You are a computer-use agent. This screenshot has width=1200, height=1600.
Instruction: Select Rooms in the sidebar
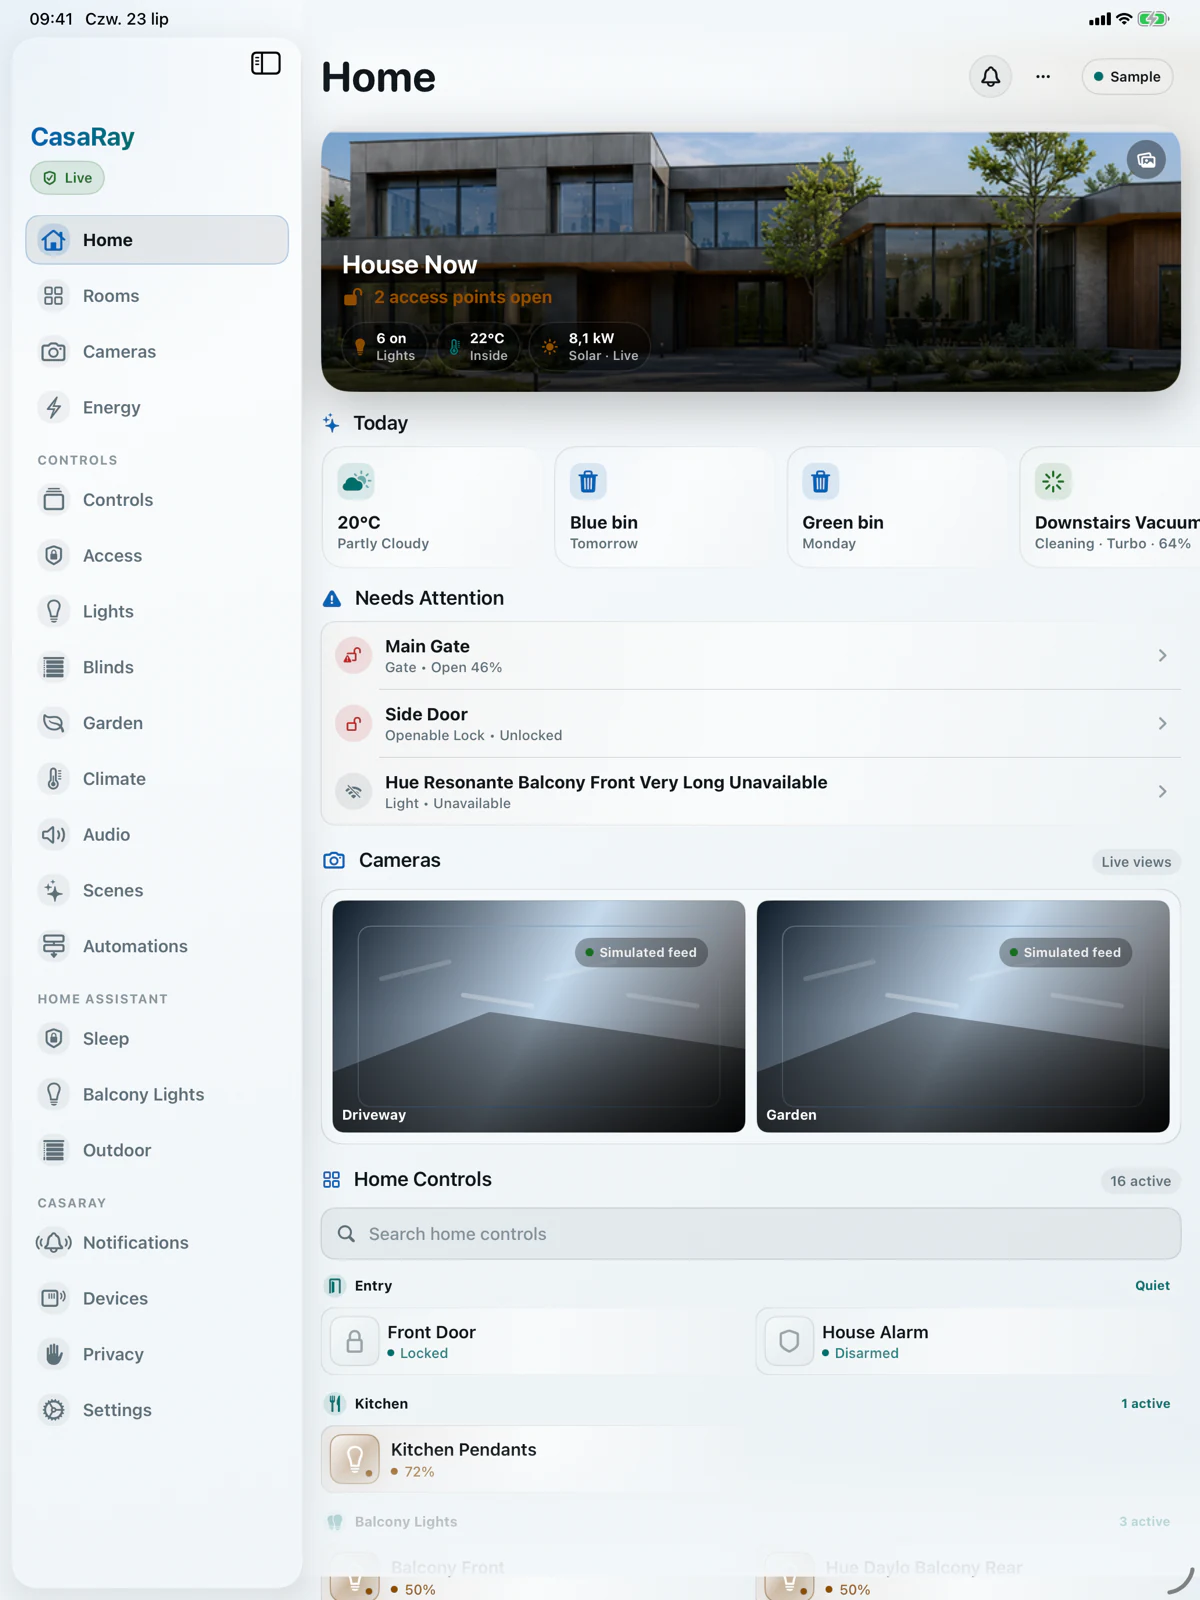[x=157, y=296]
